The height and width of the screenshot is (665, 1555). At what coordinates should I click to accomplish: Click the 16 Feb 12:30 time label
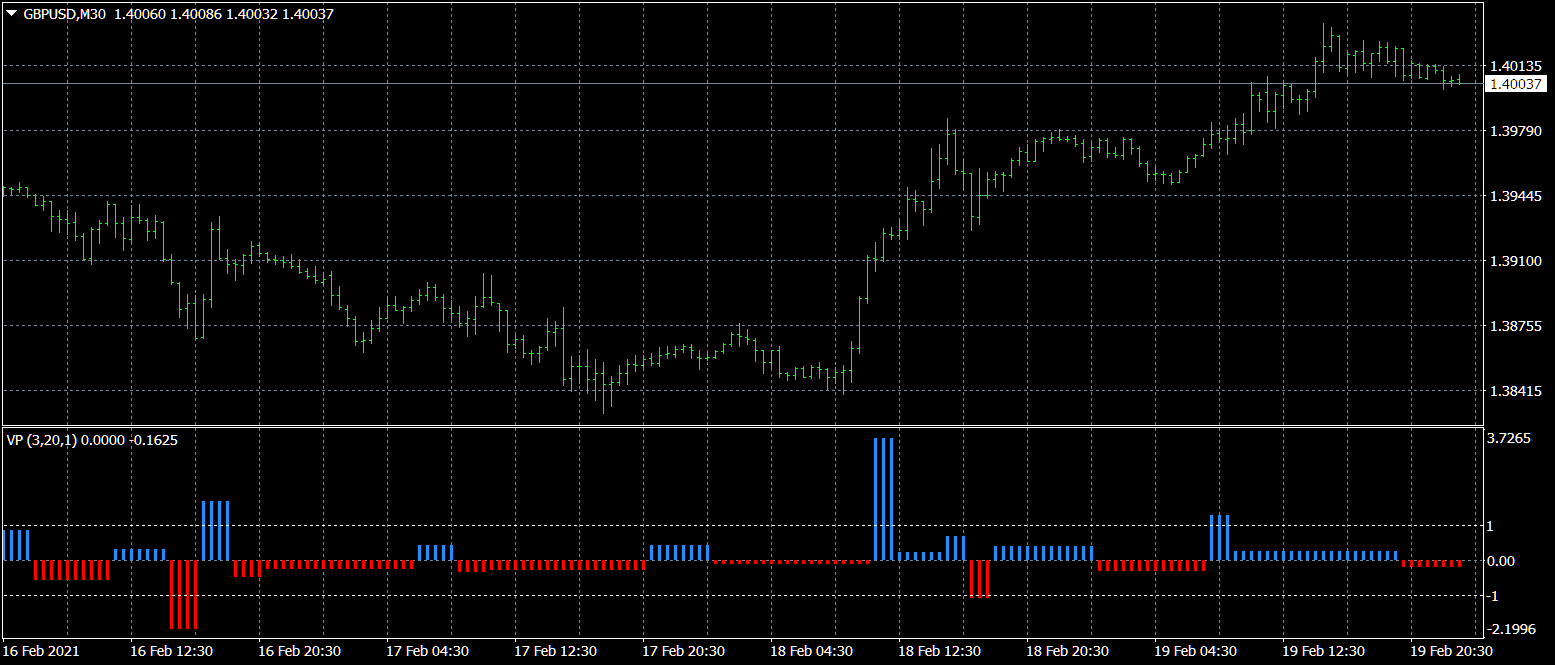pyautogui.click(x=171, y=651)
